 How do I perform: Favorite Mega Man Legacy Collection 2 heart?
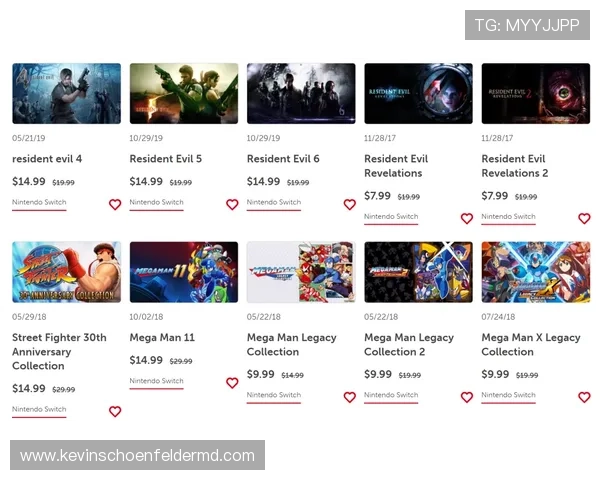click(467, 397)
